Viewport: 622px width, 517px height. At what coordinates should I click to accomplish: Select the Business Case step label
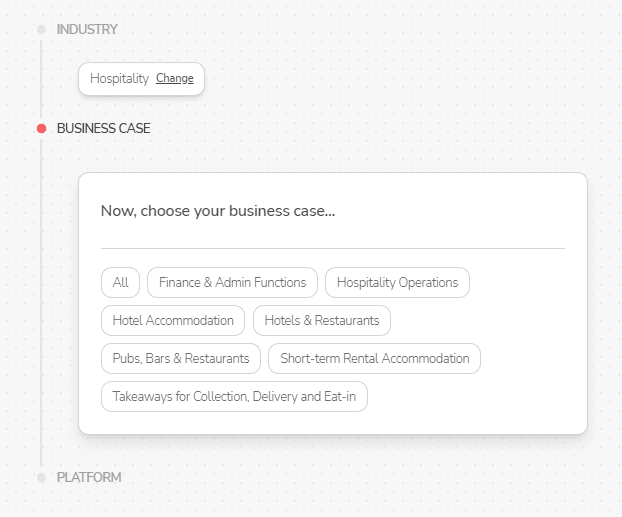coord(104,128)
